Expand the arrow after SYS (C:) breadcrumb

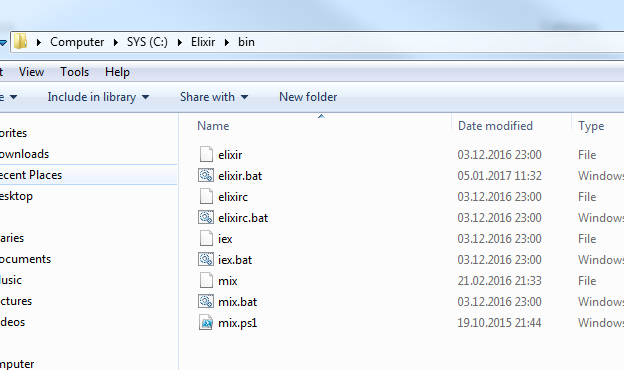pos(180,42)
